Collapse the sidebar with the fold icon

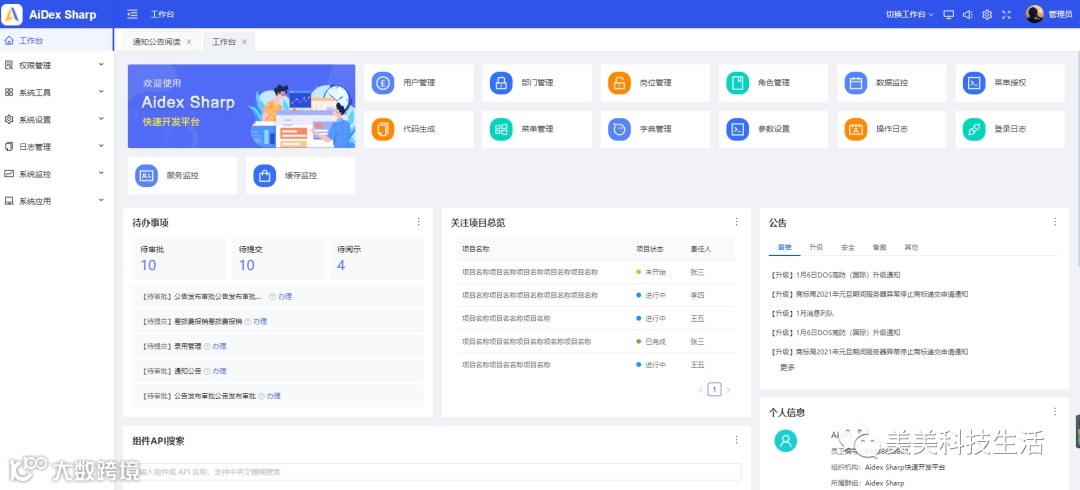pyautogui.click(x=133, y=14)
